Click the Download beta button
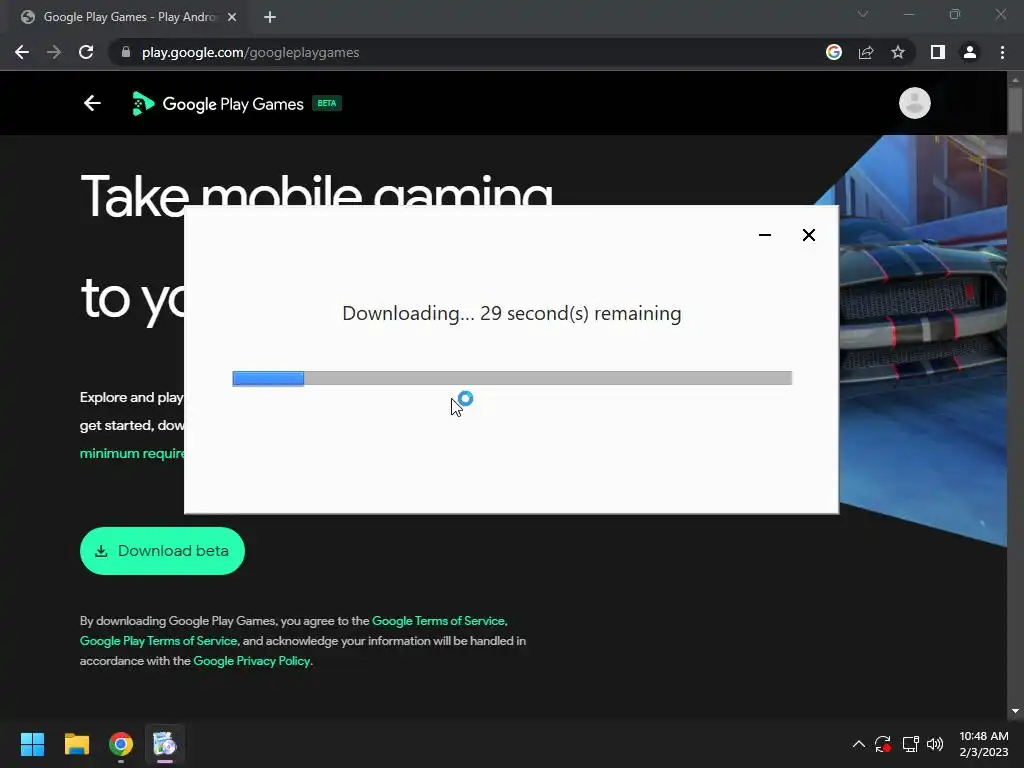Image resolution: width=1024 pixels, height=768 pixels. [162, 551]
